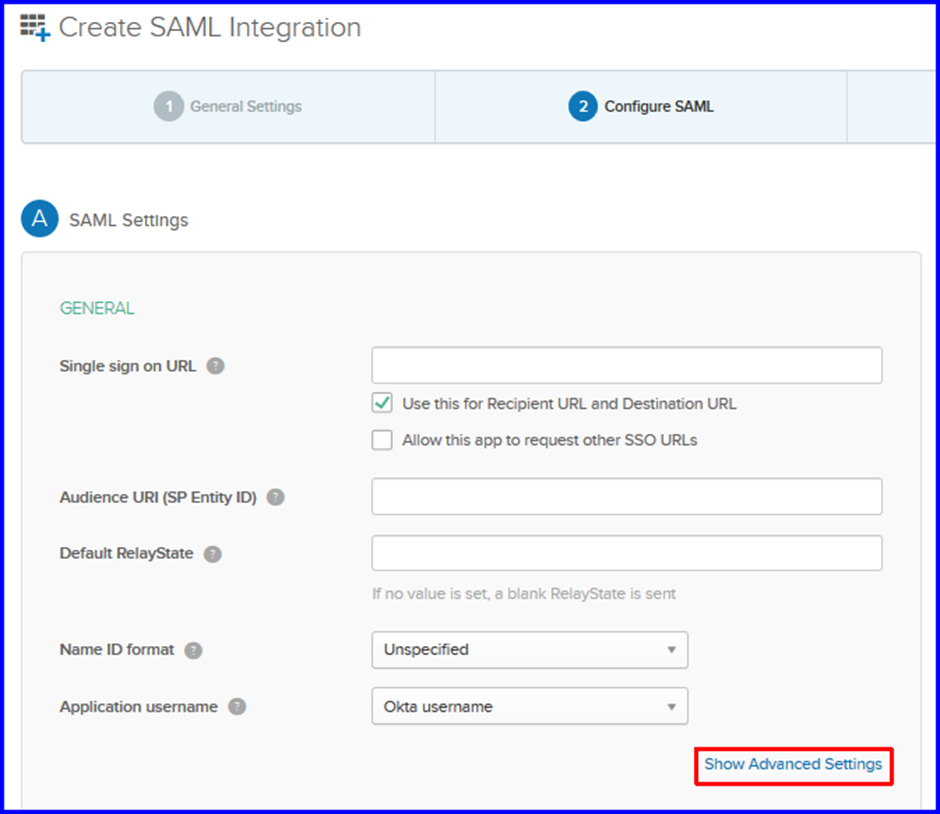
Task: Click the Default RelayState text box
Action: pyautogui.click(x=627, y=553)
